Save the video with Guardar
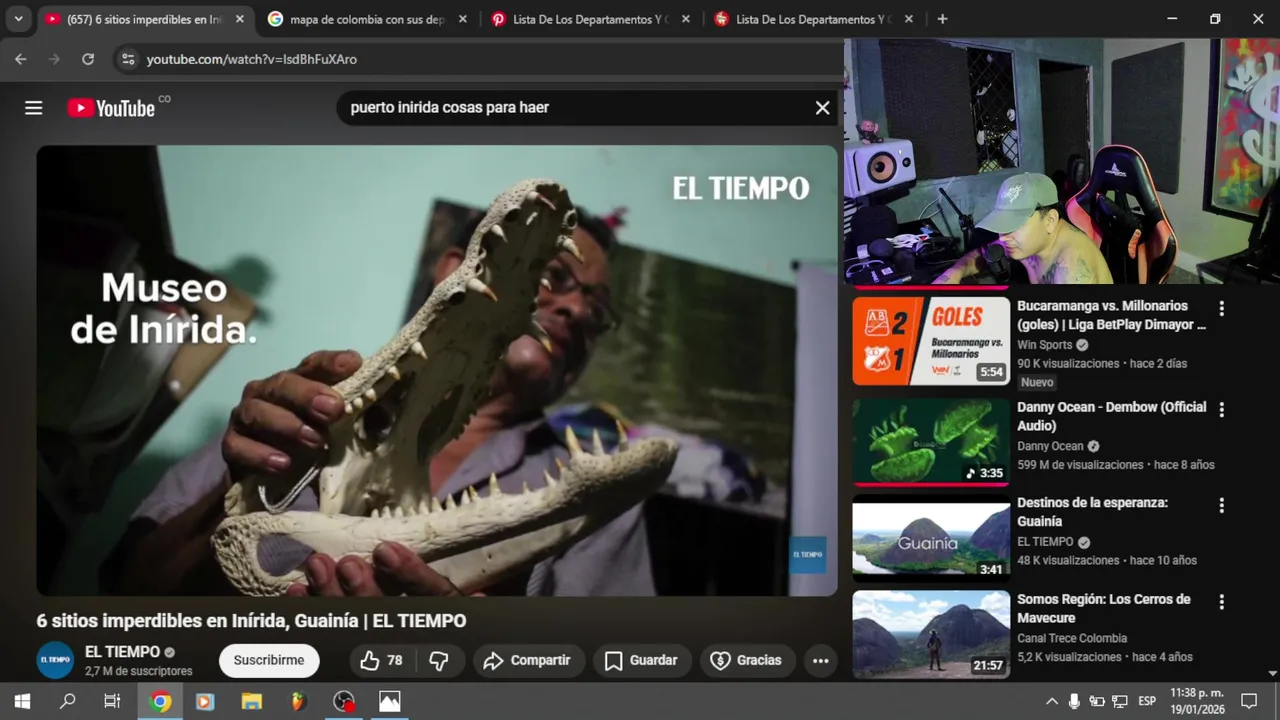 point(641,660)
